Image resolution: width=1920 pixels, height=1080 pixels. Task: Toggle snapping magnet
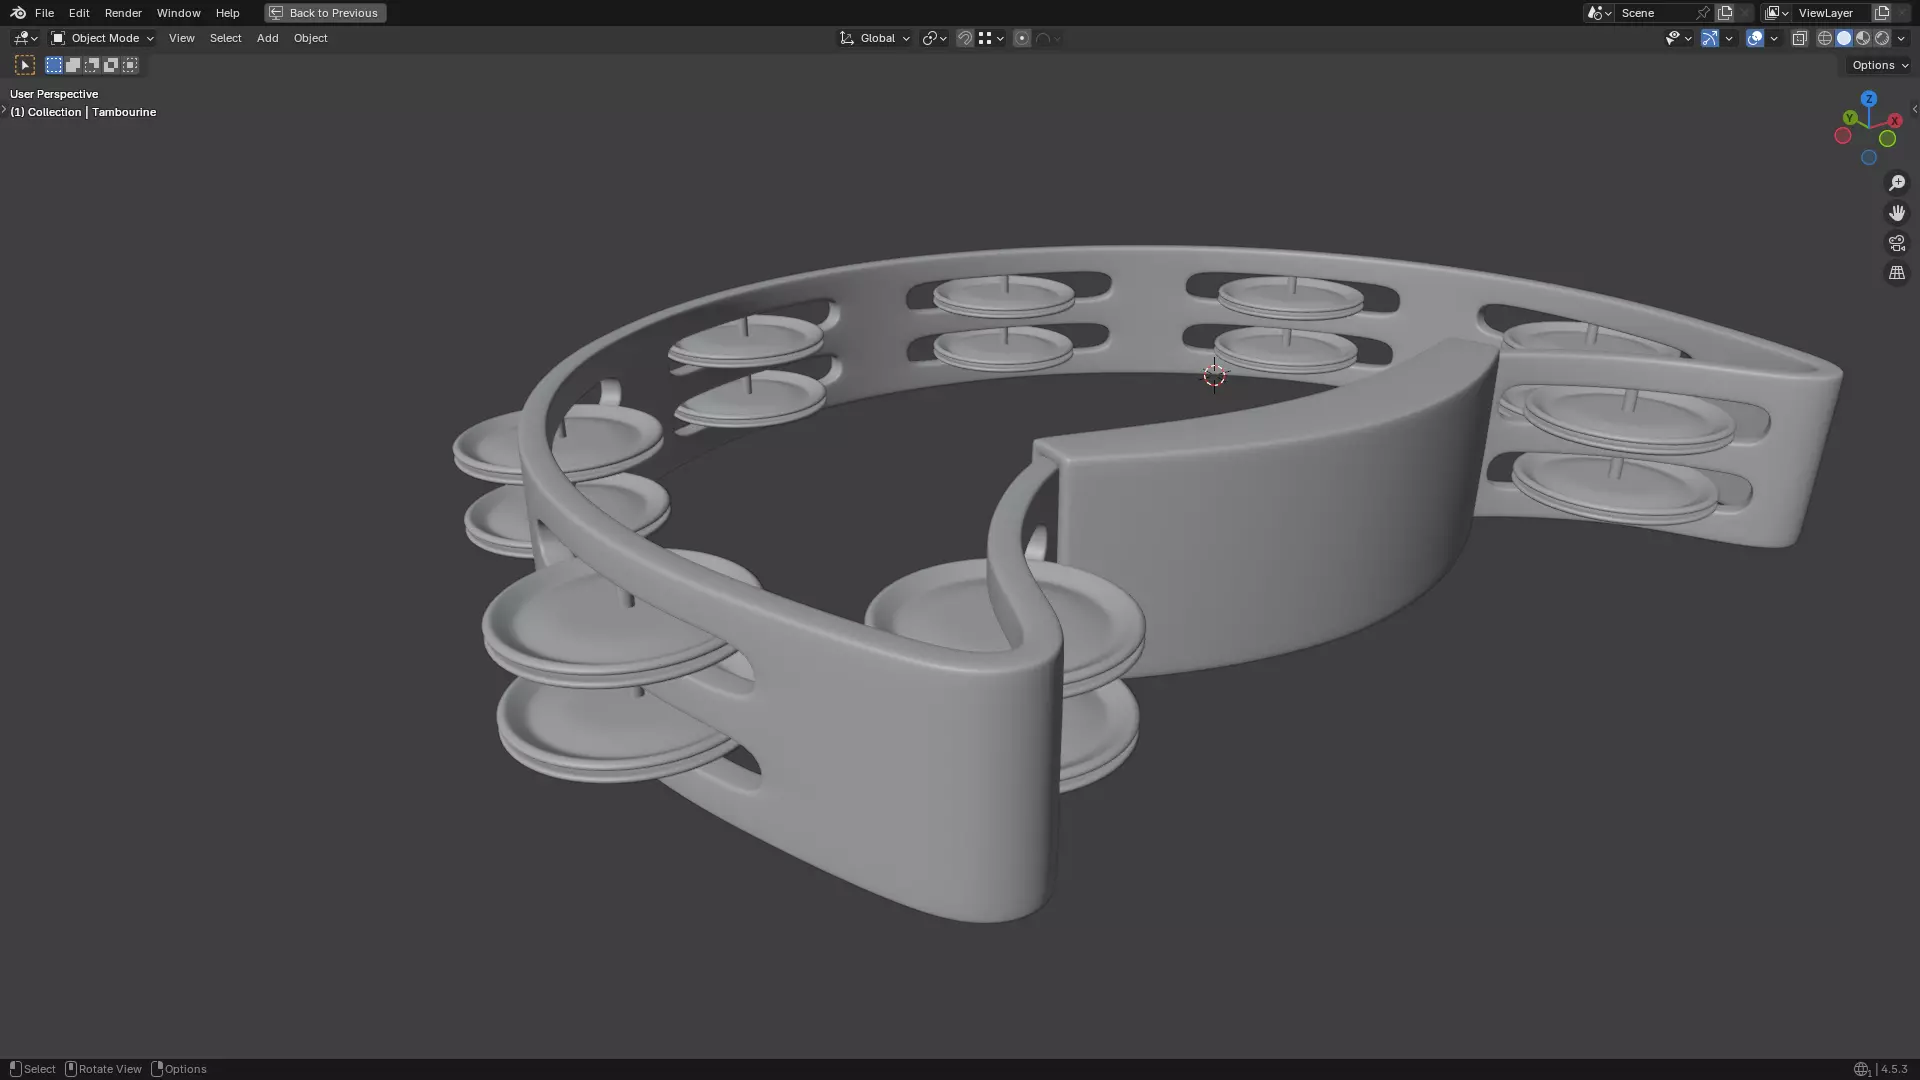click(x=965, y=38)
